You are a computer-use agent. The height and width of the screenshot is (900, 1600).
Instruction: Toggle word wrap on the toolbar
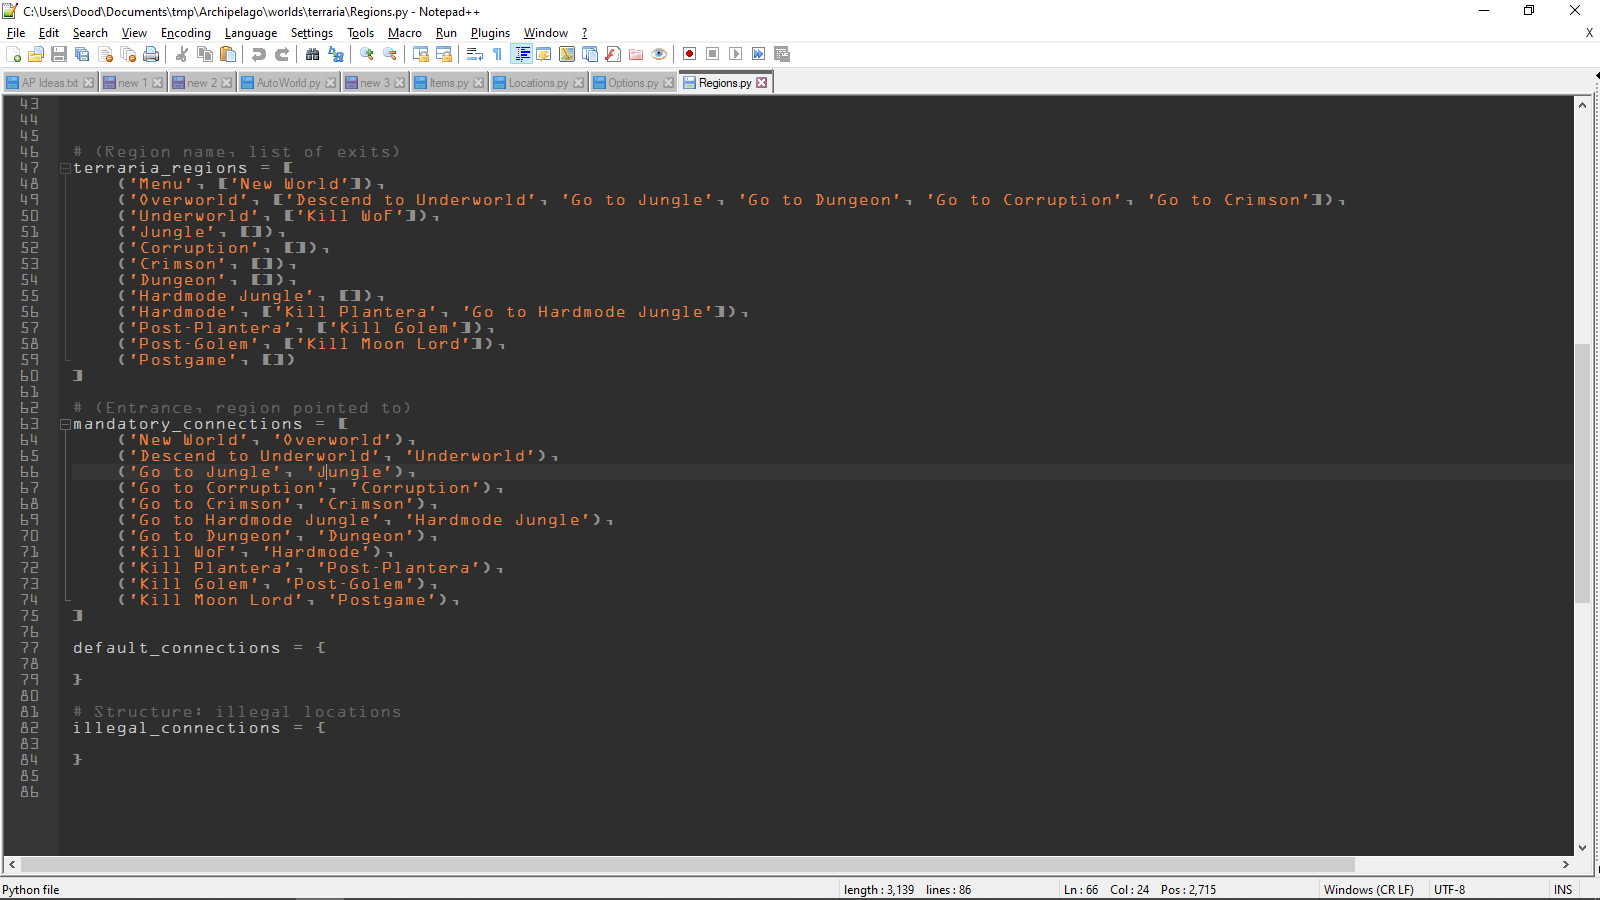click(473, 55)
